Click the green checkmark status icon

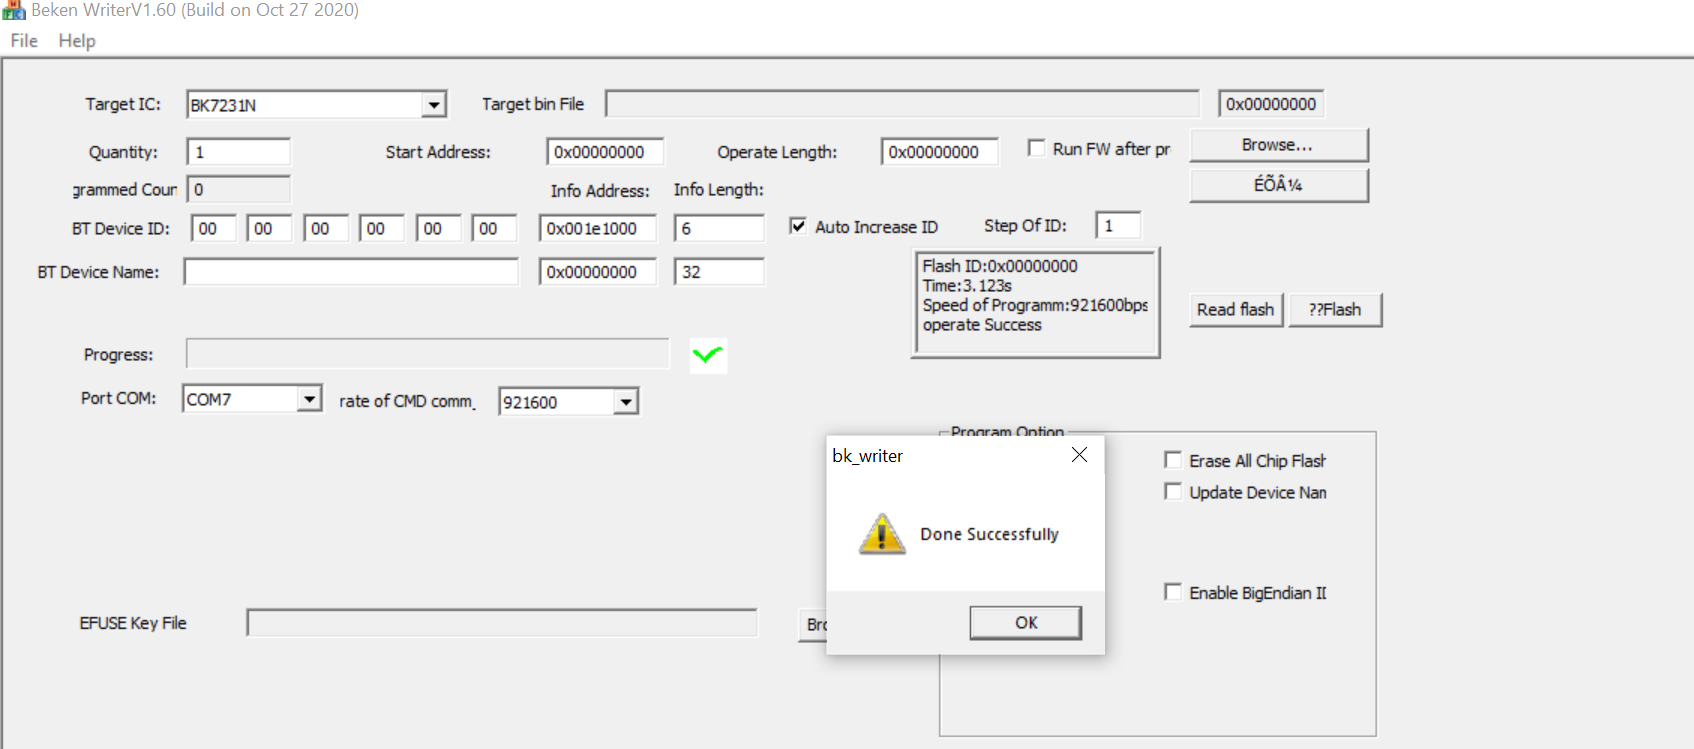pos(708,355)
